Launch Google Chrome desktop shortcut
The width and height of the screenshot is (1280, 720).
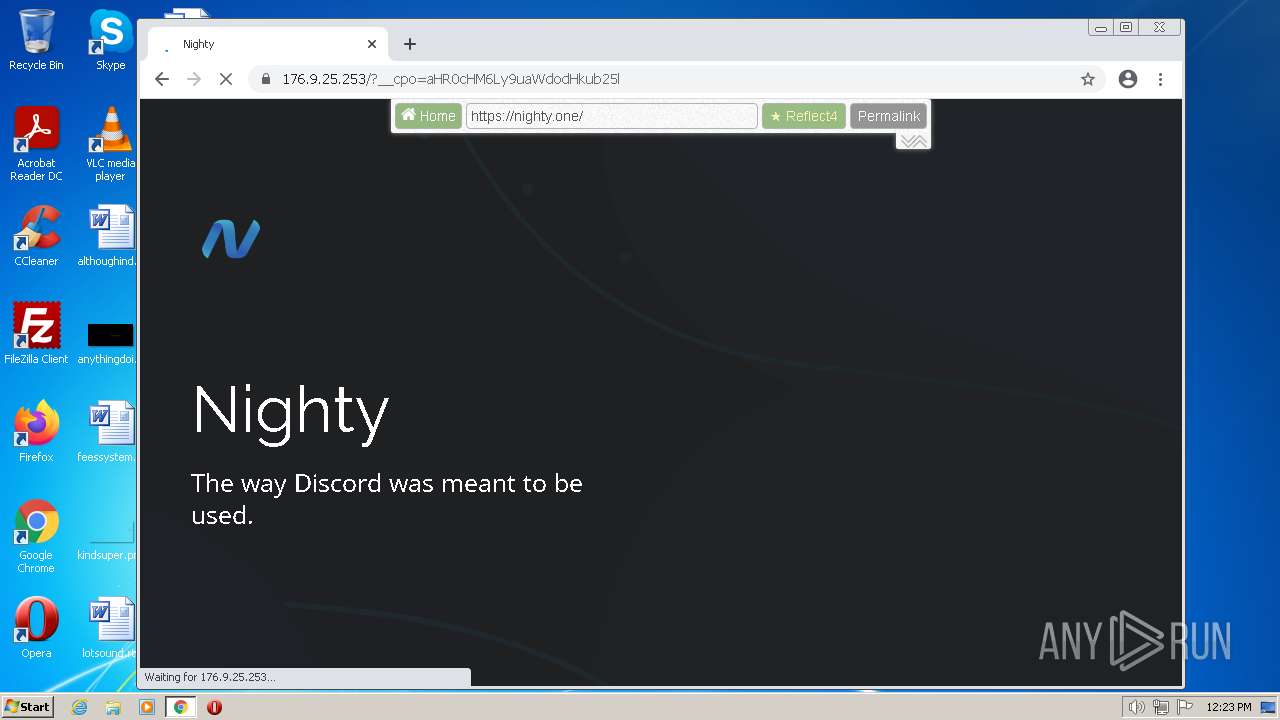coord(36,536)
